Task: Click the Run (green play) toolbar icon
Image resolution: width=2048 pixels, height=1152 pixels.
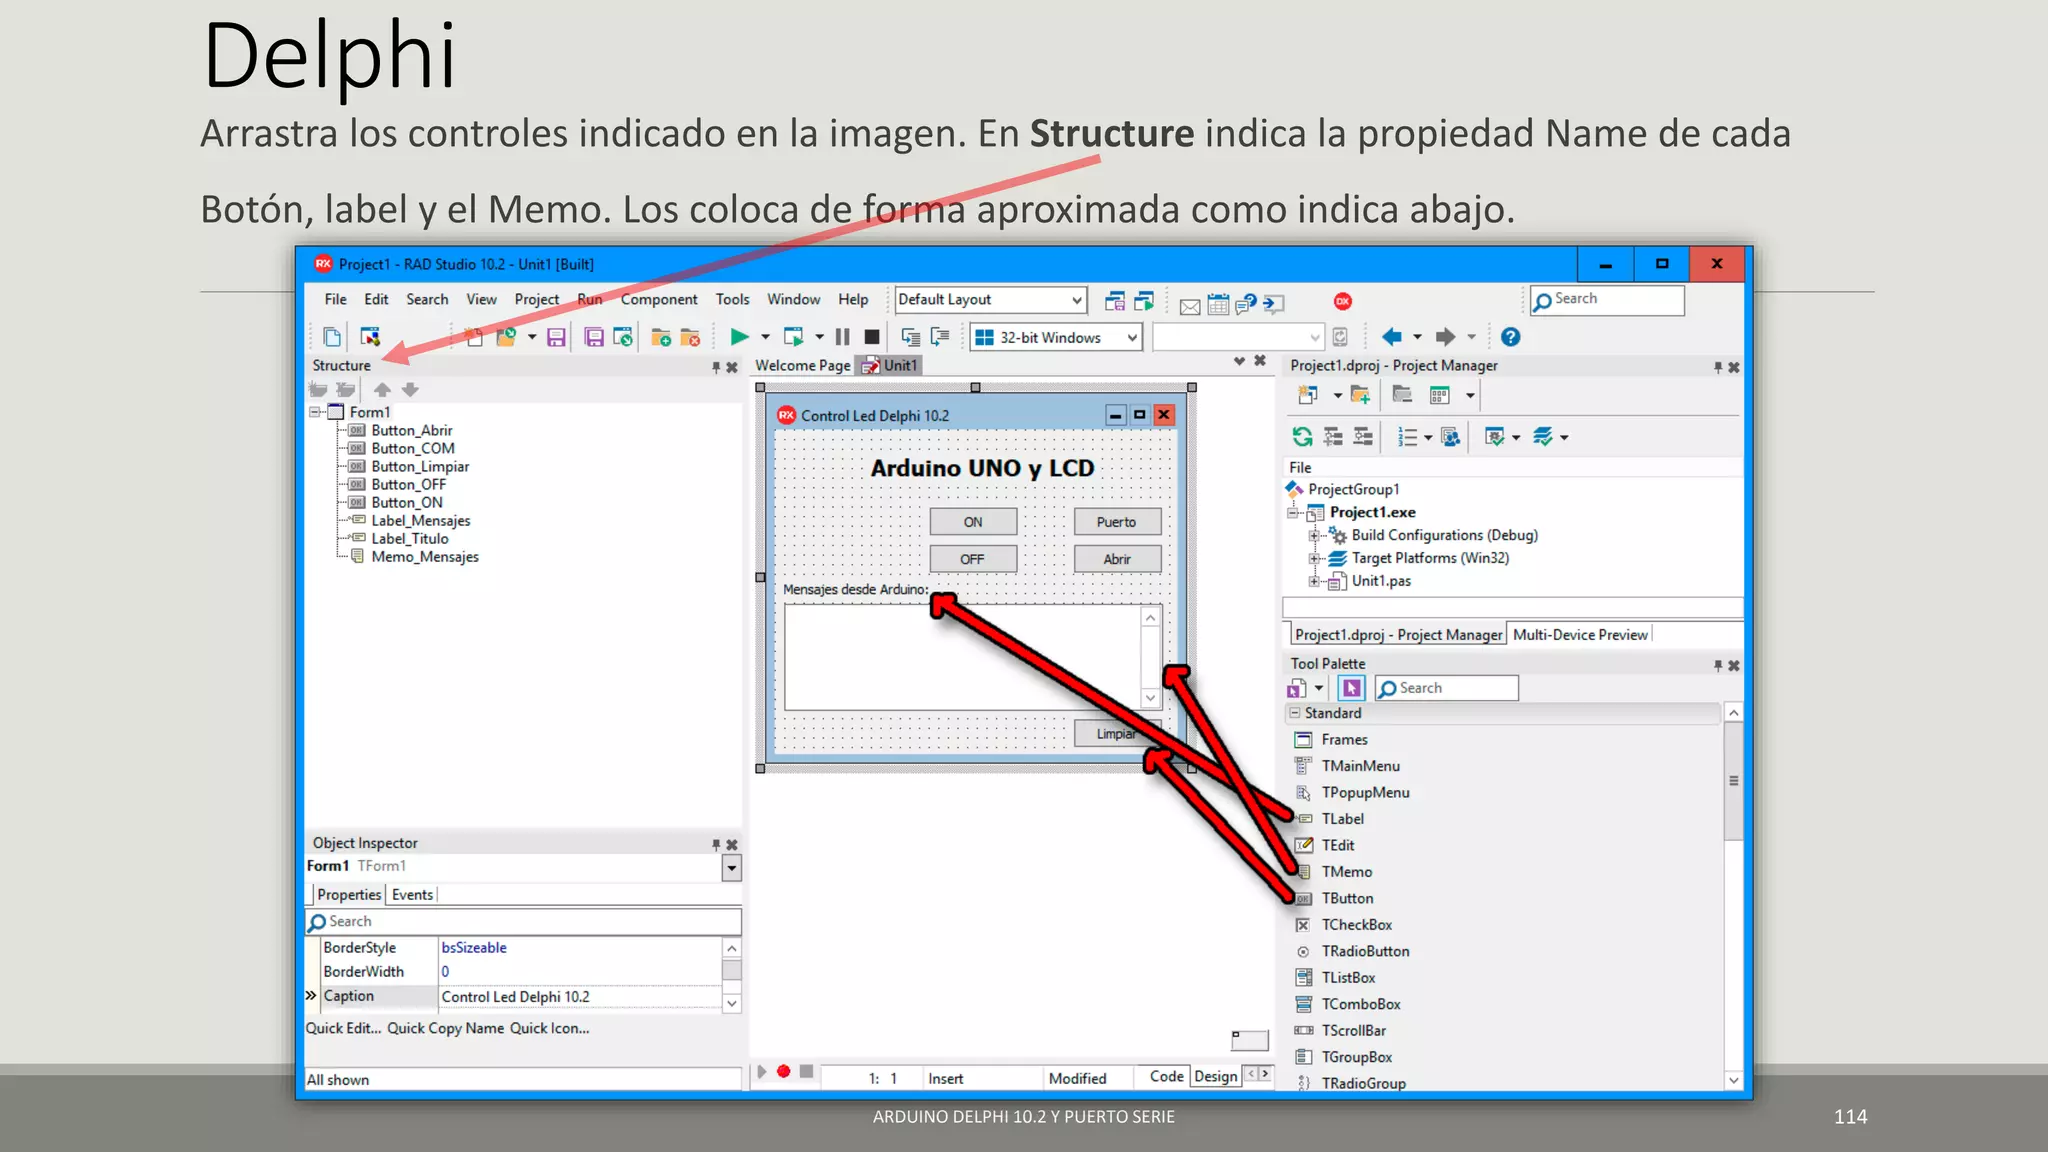Action: tap(739, 337)
